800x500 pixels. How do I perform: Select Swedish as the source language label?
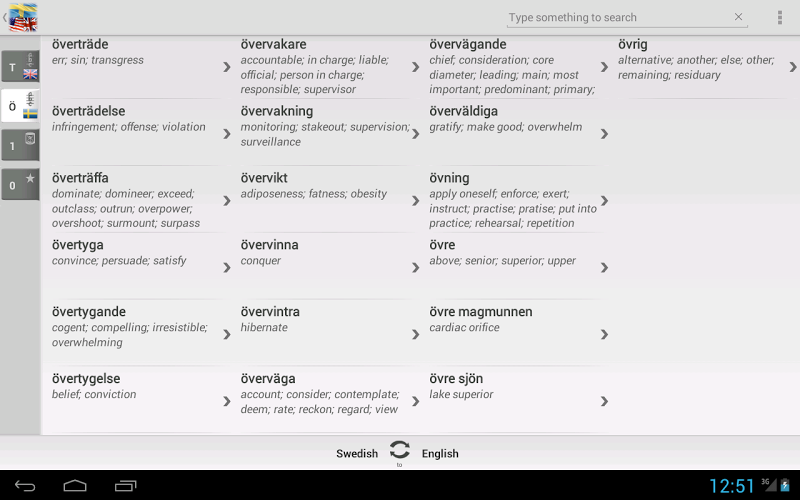pyautogui.click(x=357, y=453)
